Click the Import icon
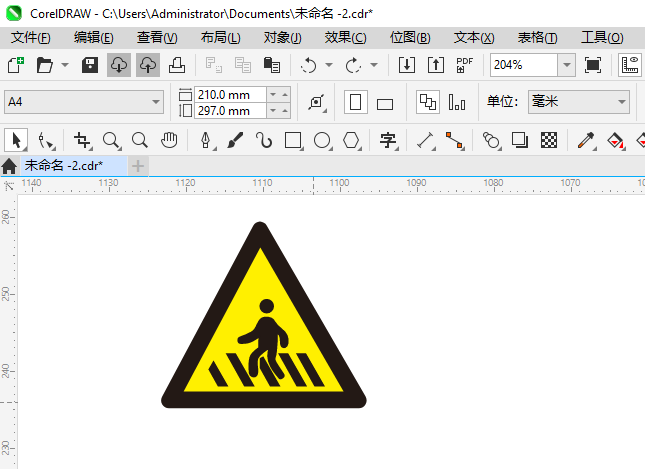This screenshot has height=469, width=645. pyautogui.click(x=407, y=65)
